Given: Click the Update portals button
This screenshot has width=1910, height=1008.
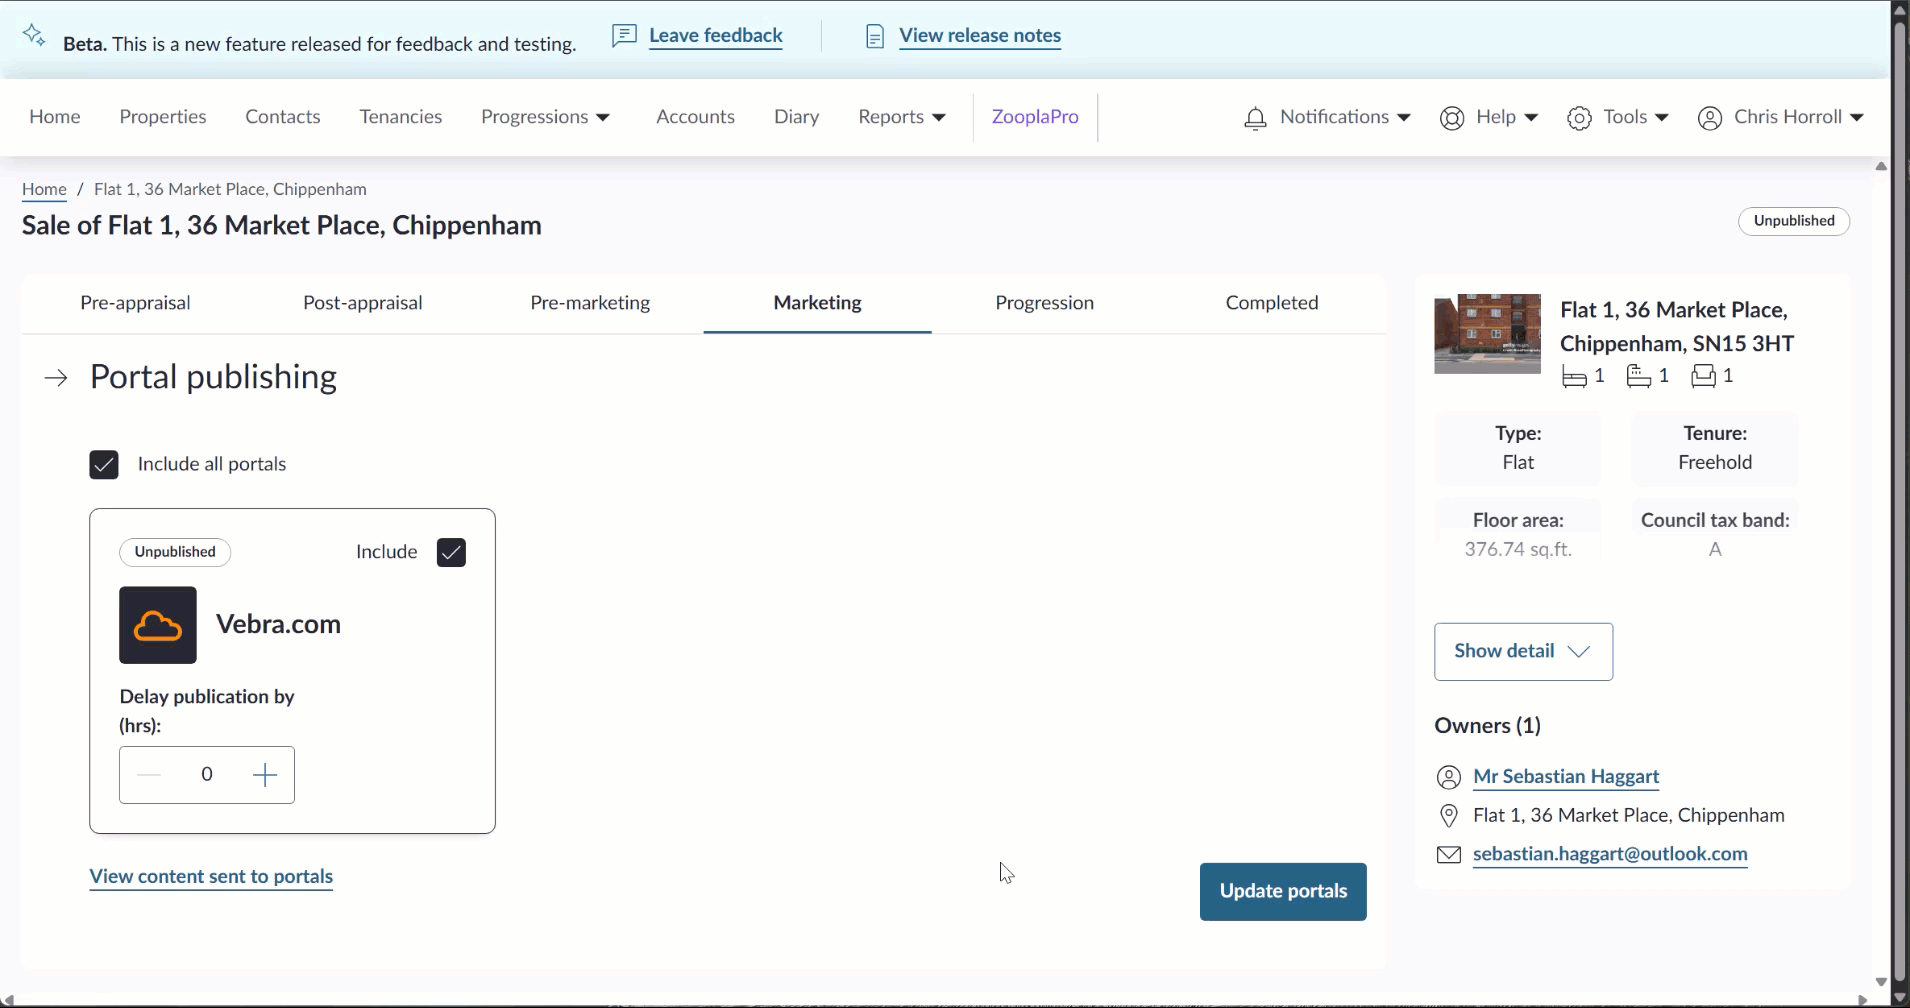Looking at the screenshot, I should click(x=1283, y=892).
